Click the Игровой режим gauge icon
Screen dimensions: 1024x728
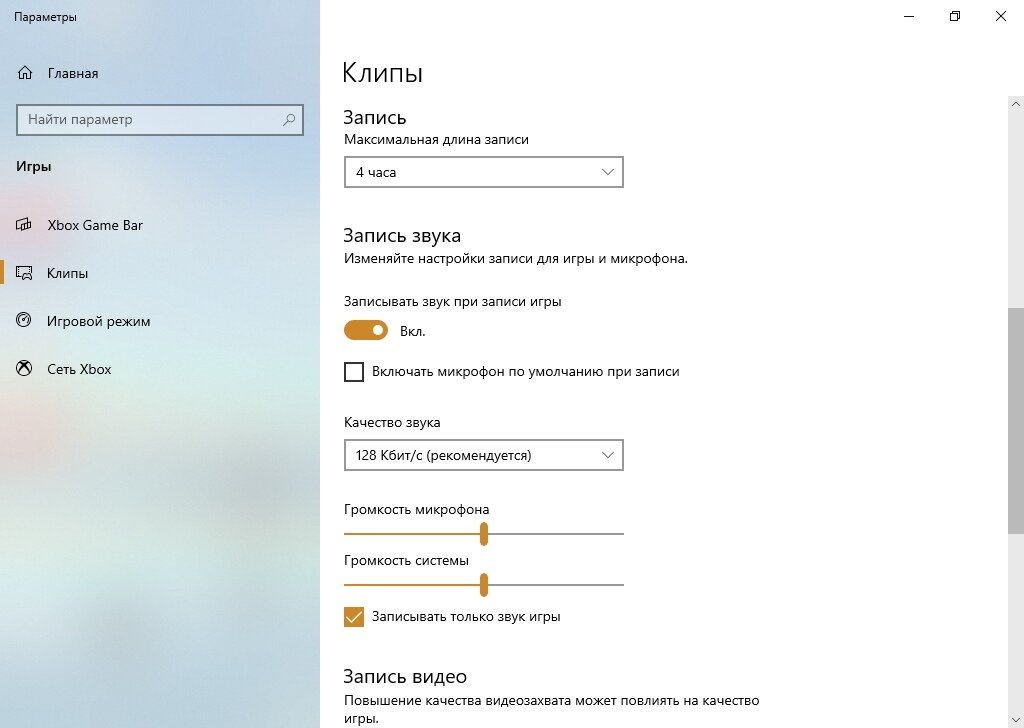(24, 320)
